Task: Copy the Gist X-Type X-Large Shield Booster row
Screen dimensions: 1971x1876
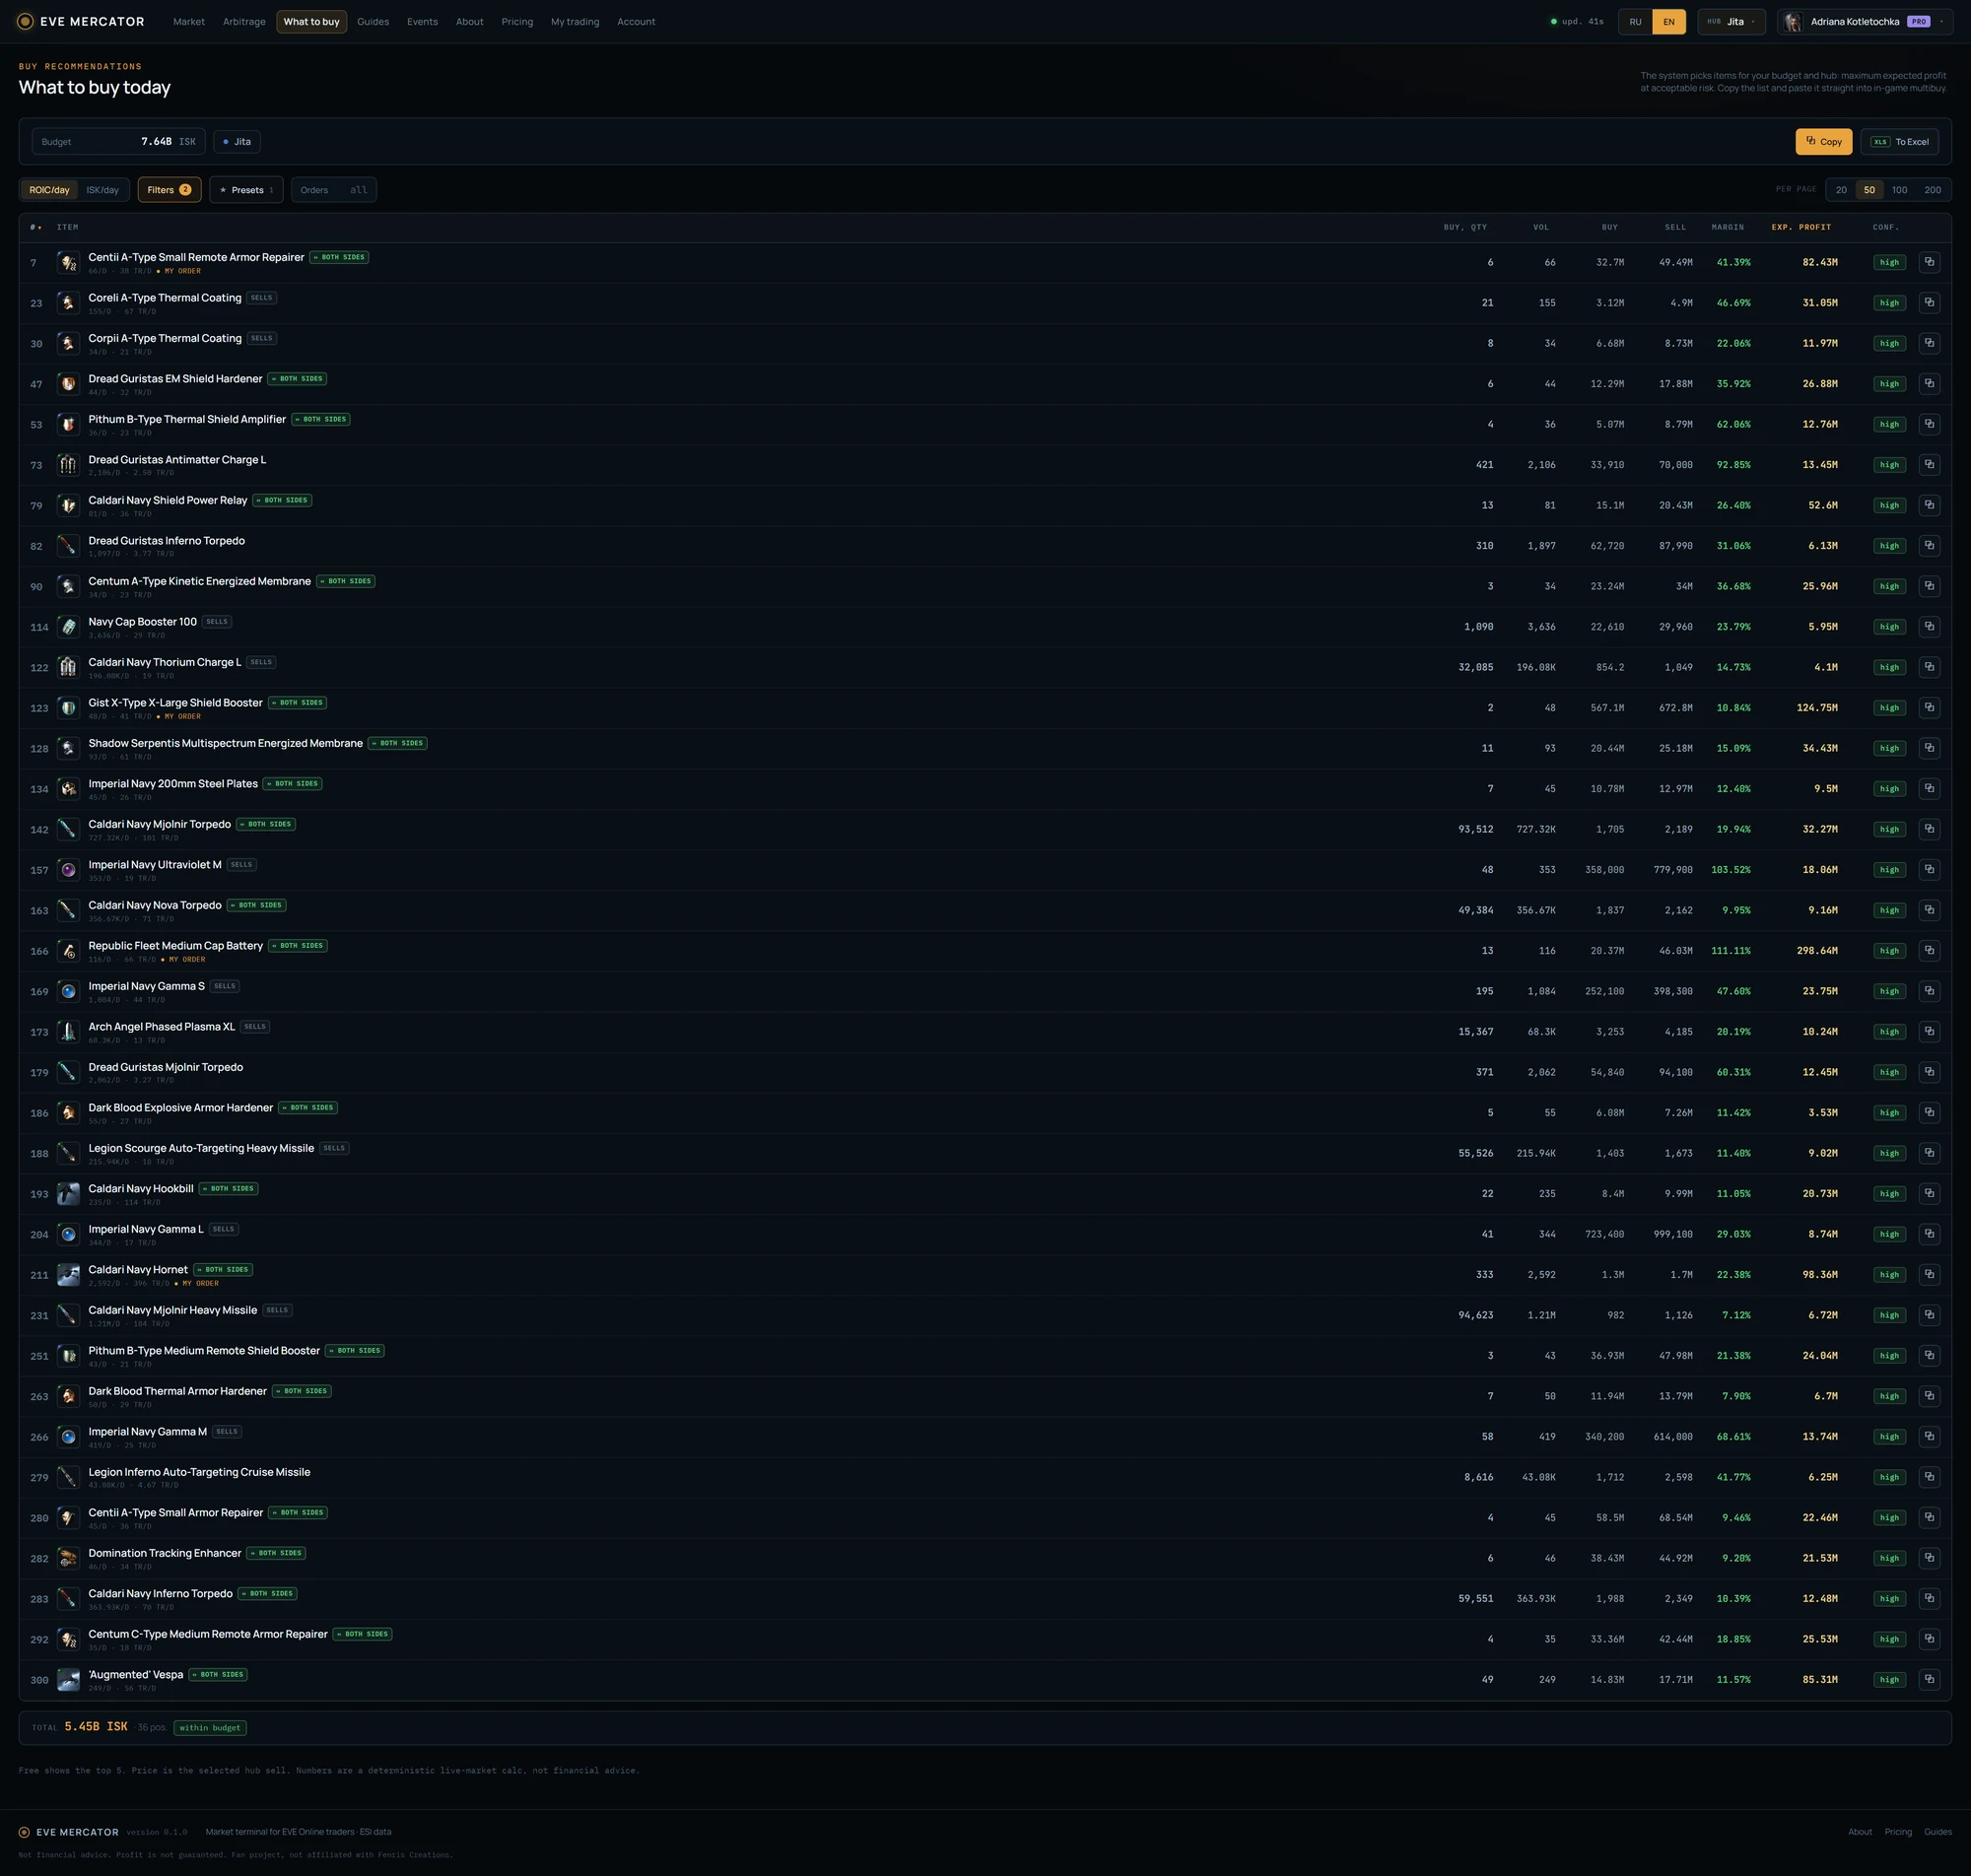Action: coord(1929,707)
